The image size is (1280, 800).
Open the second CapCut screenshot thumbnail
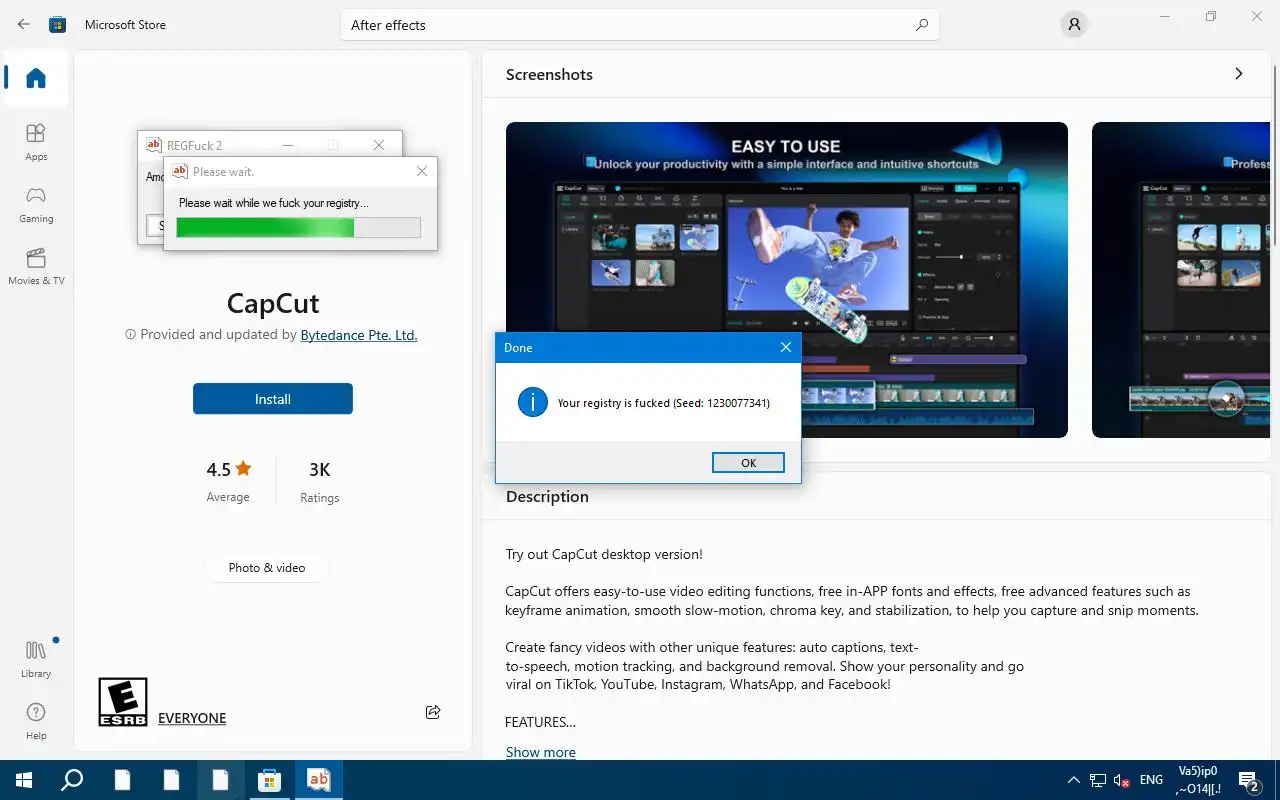tap(1180, 280)
